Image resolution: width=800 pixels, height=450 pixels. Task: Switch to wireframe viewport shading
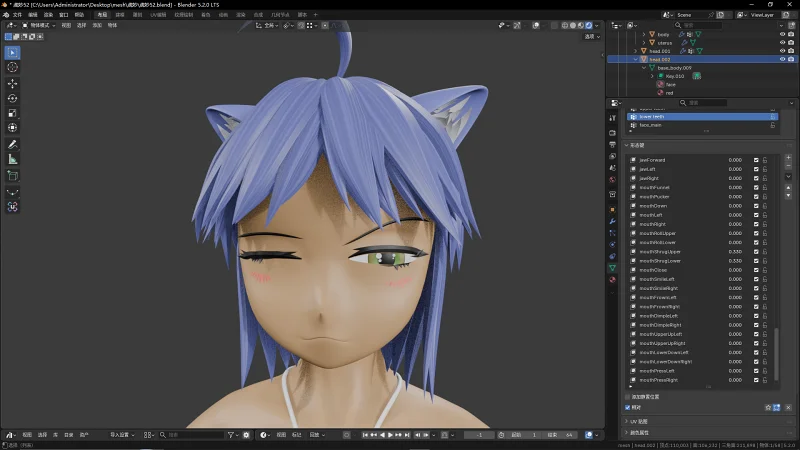565,25
